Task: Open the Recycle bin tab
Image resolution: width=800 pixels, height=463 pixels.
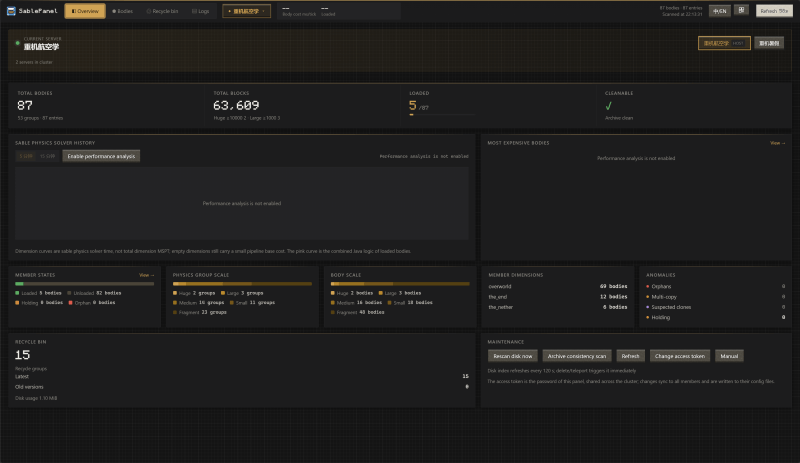Action: click(x=162, y=11)
